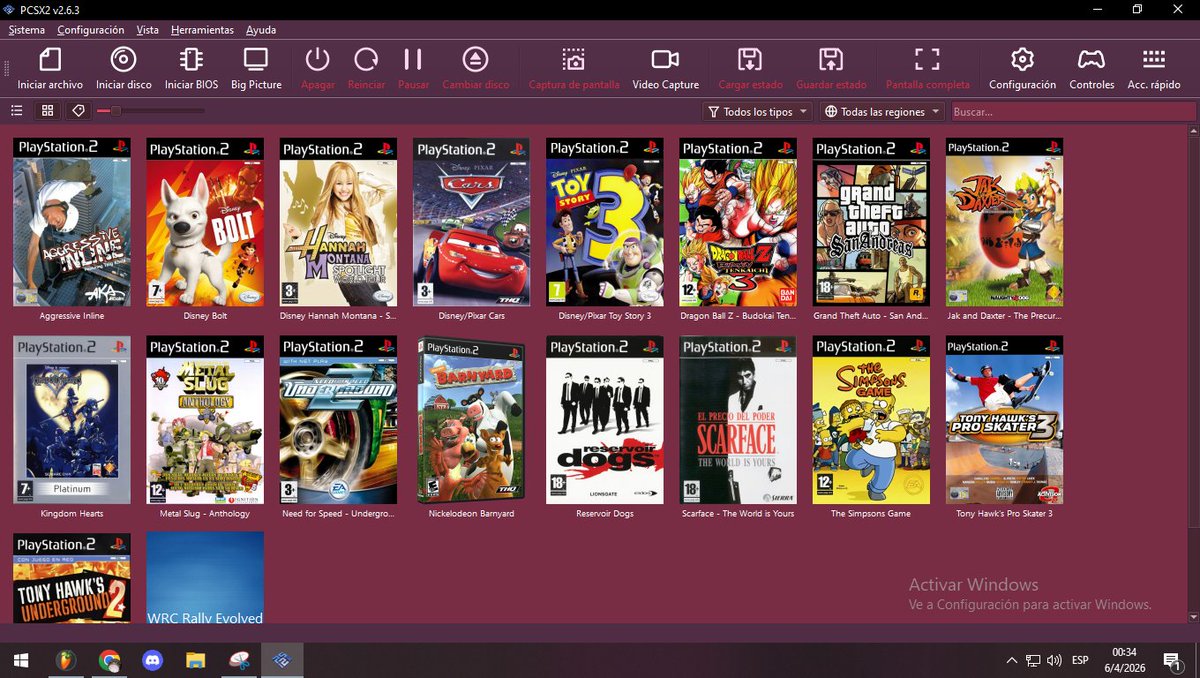
Task: Open the Configuración gear toolbar icon
Action: point(1022,59)
